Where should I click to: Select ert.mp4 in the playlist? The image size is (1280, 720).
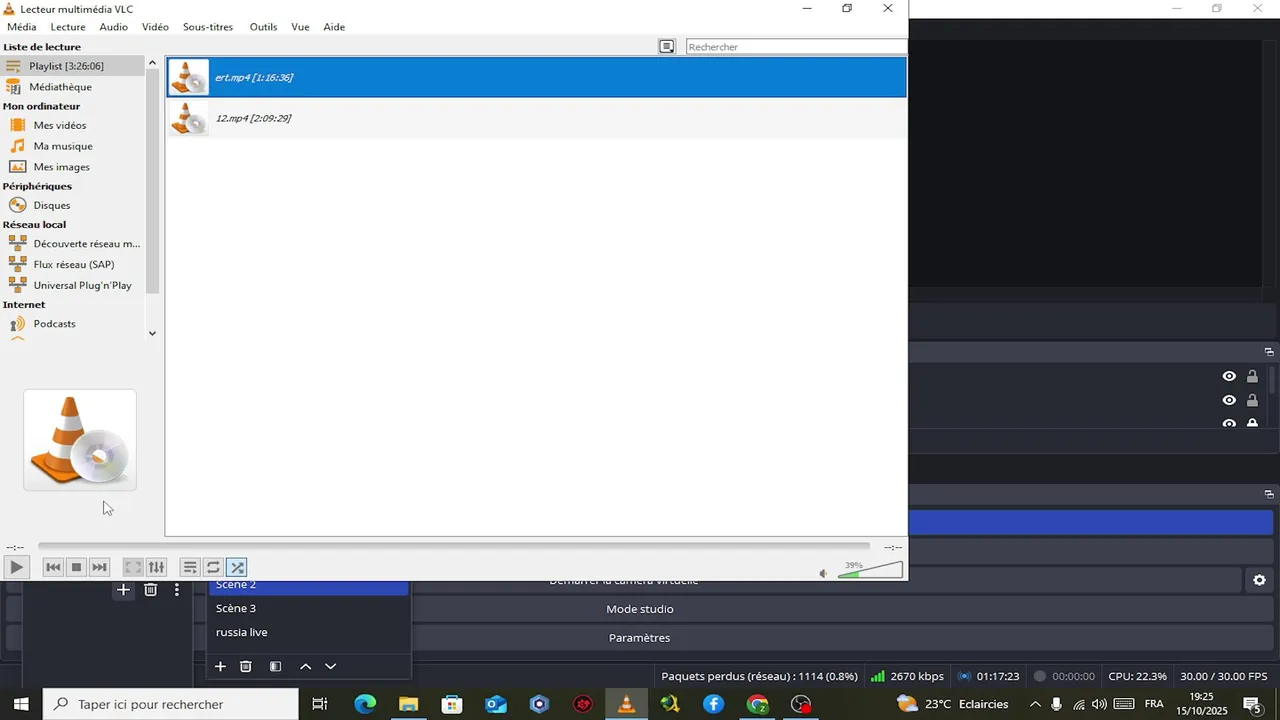coord(536,77)
